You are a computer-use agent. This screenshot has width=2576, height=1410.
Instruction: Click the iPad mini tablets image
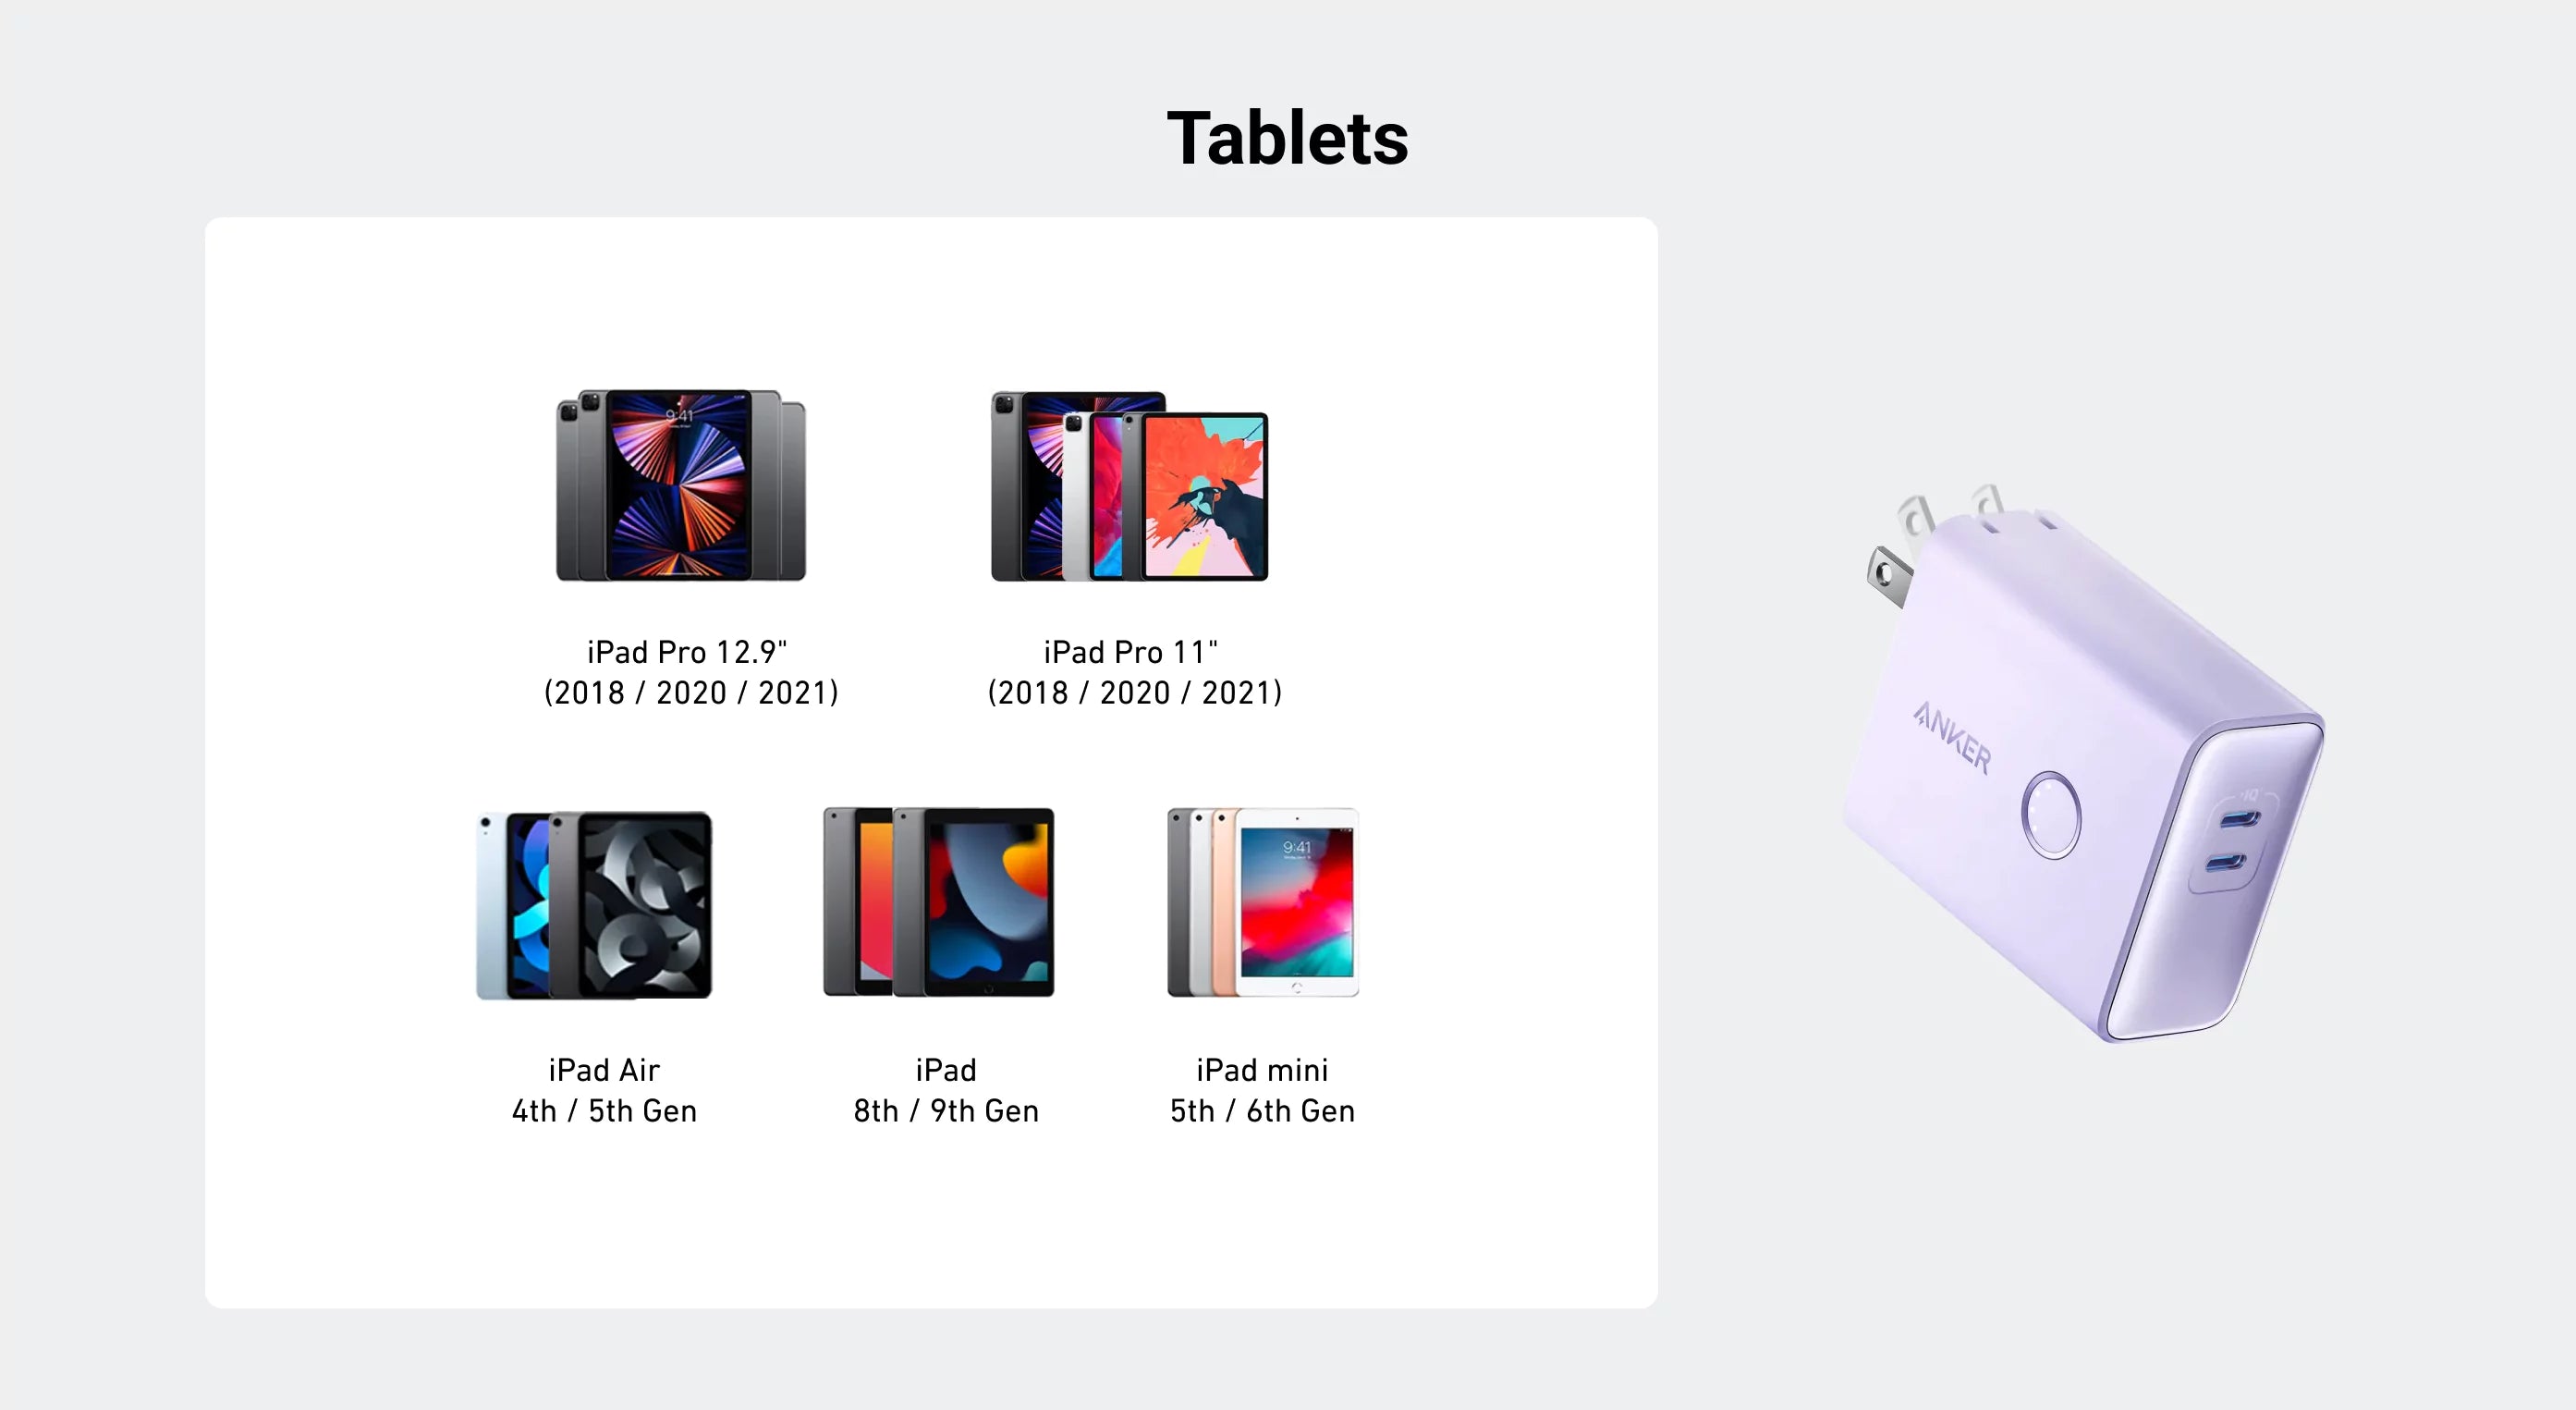[x=1263, y=902]
